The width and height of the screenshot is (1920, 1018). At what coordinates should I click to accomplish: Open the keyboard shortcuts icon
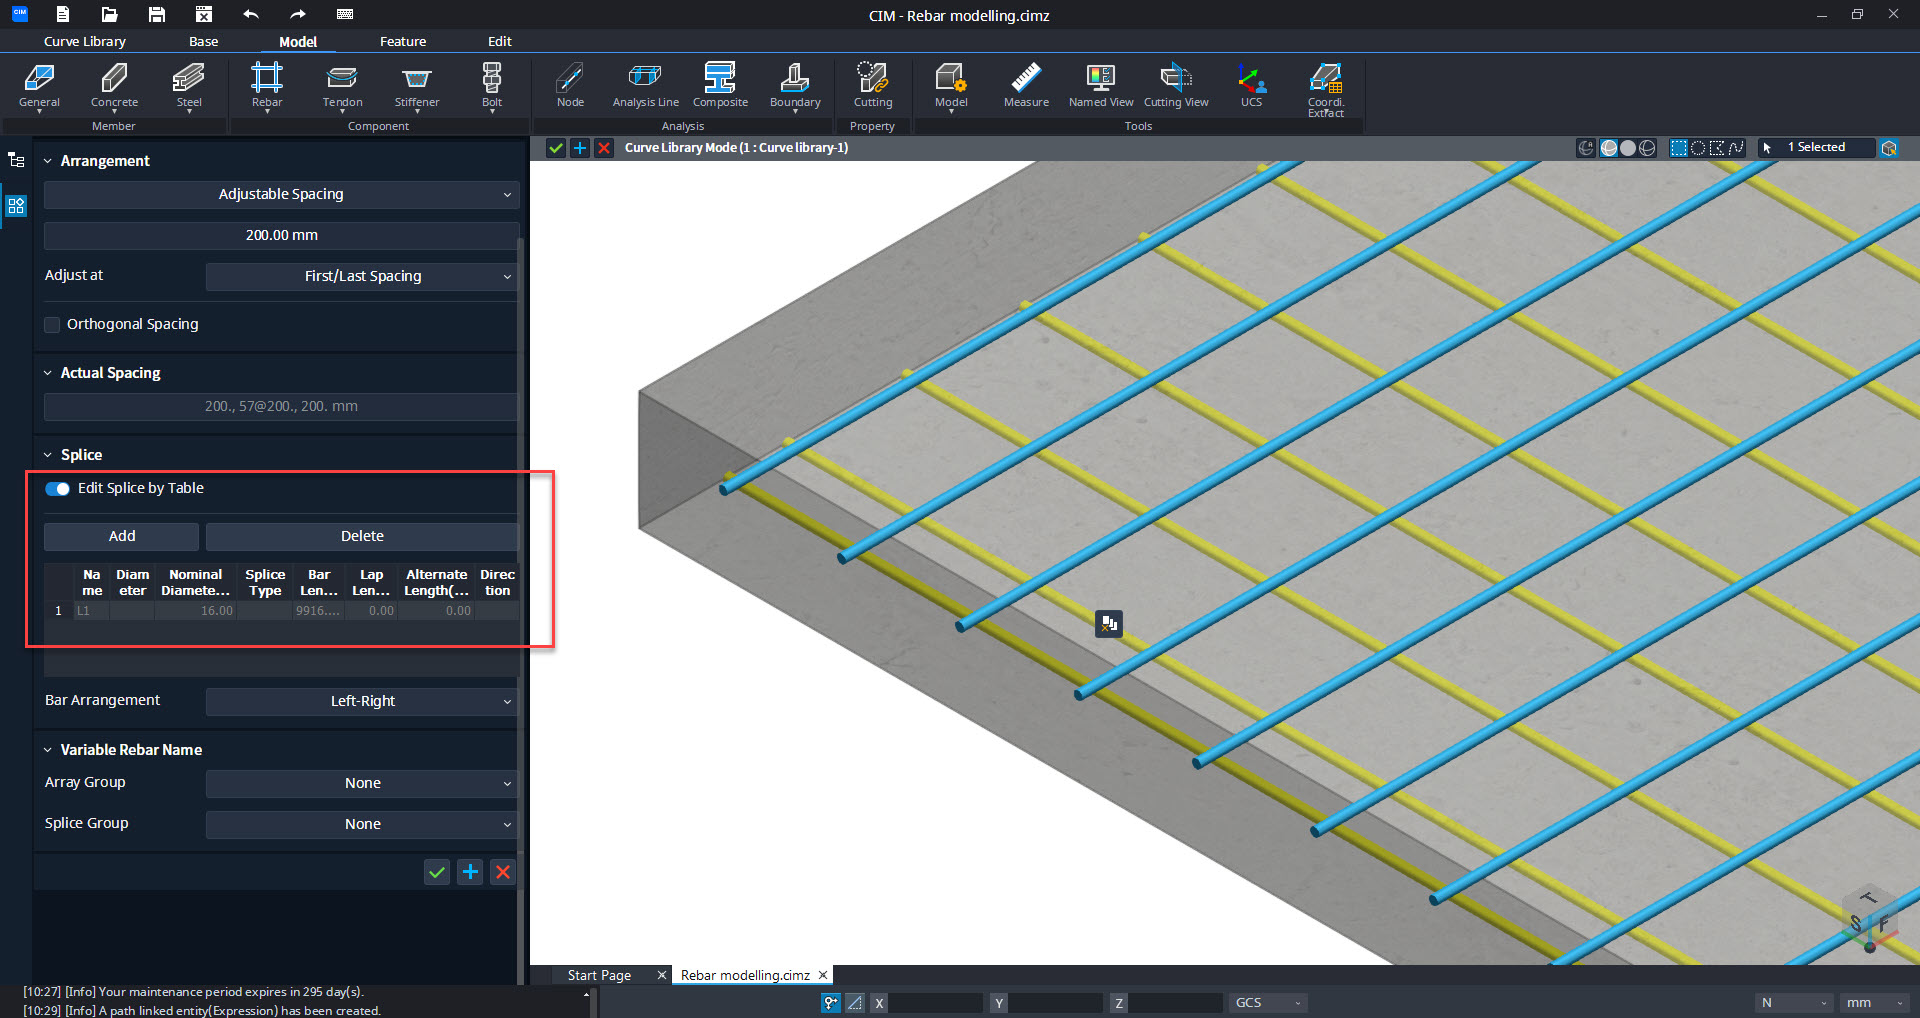pyautogui.click(x=345, y=14)
